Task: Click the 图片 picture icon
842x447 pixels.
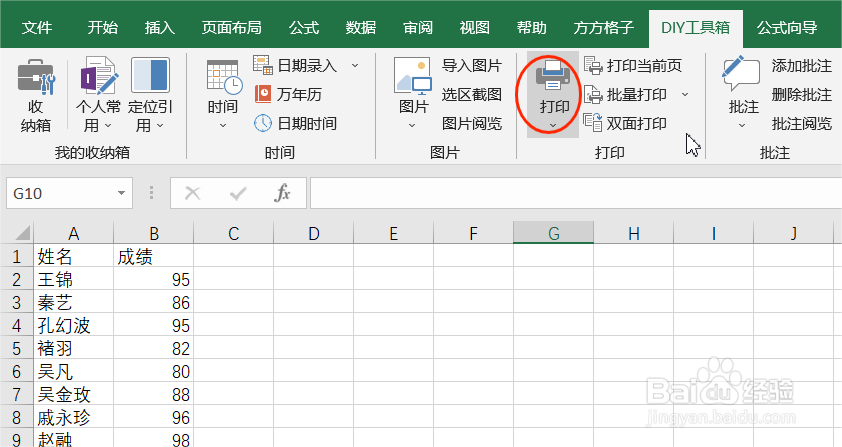Action: tap(412, 76)
